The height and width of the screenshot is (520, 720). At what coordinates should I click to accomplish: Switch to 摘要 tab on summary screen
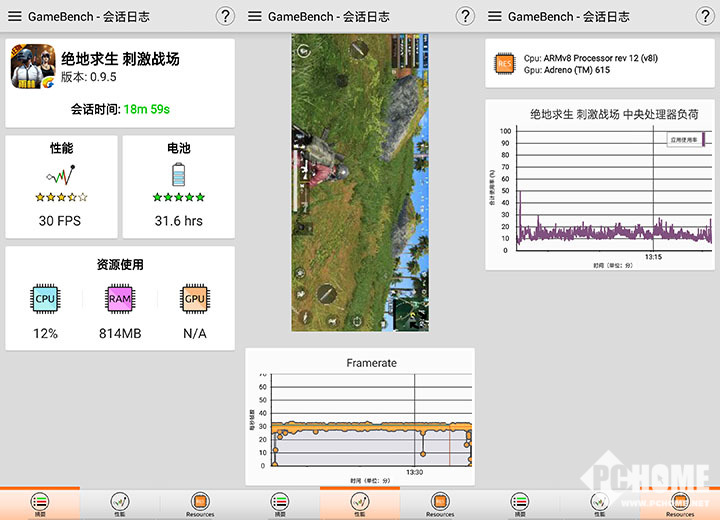(40, 504)
